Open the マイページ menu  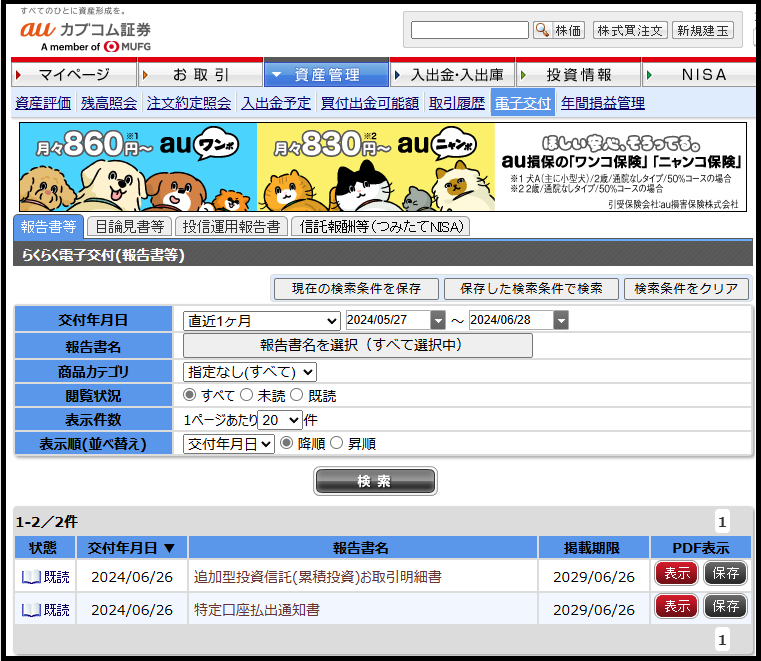pyautogui.click(x=74, y=74)
